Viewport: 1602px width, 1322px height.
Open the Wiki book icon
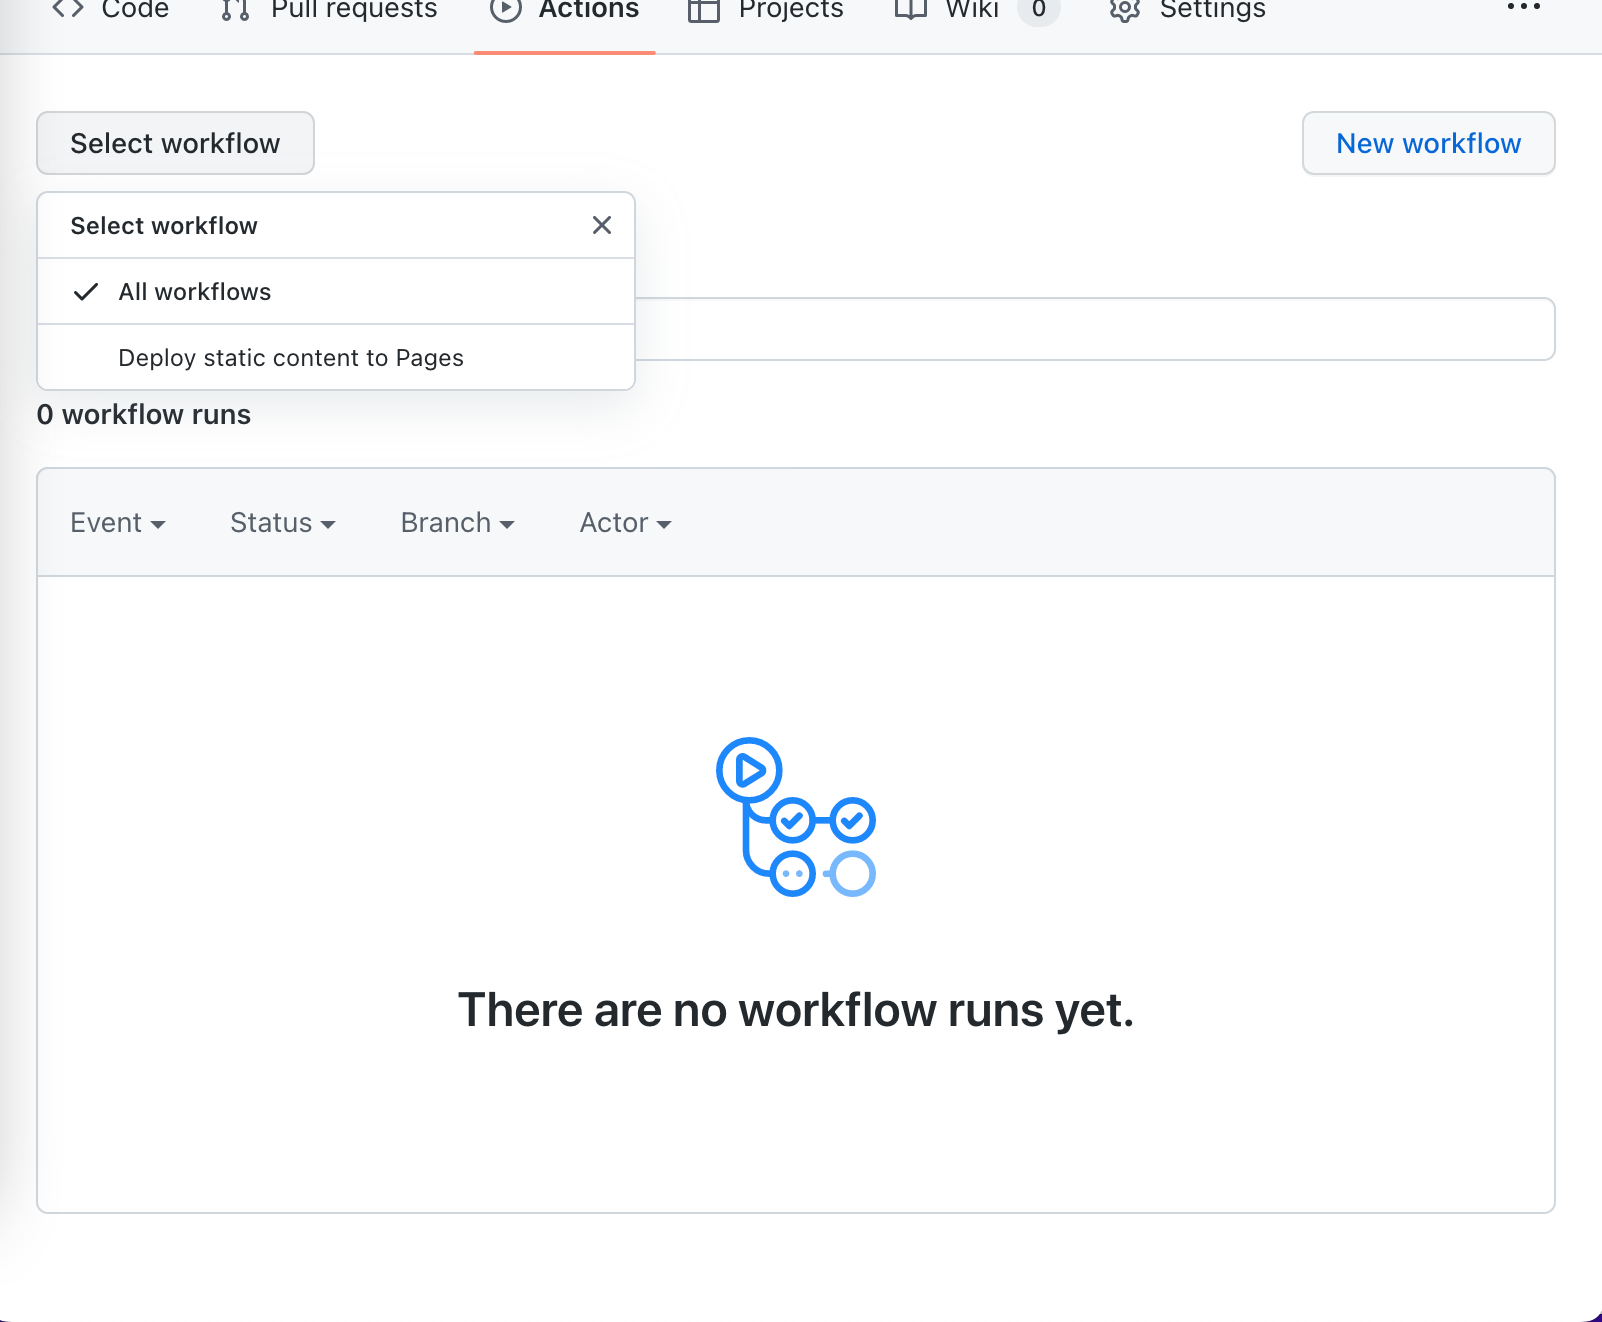tap(911, 10)
